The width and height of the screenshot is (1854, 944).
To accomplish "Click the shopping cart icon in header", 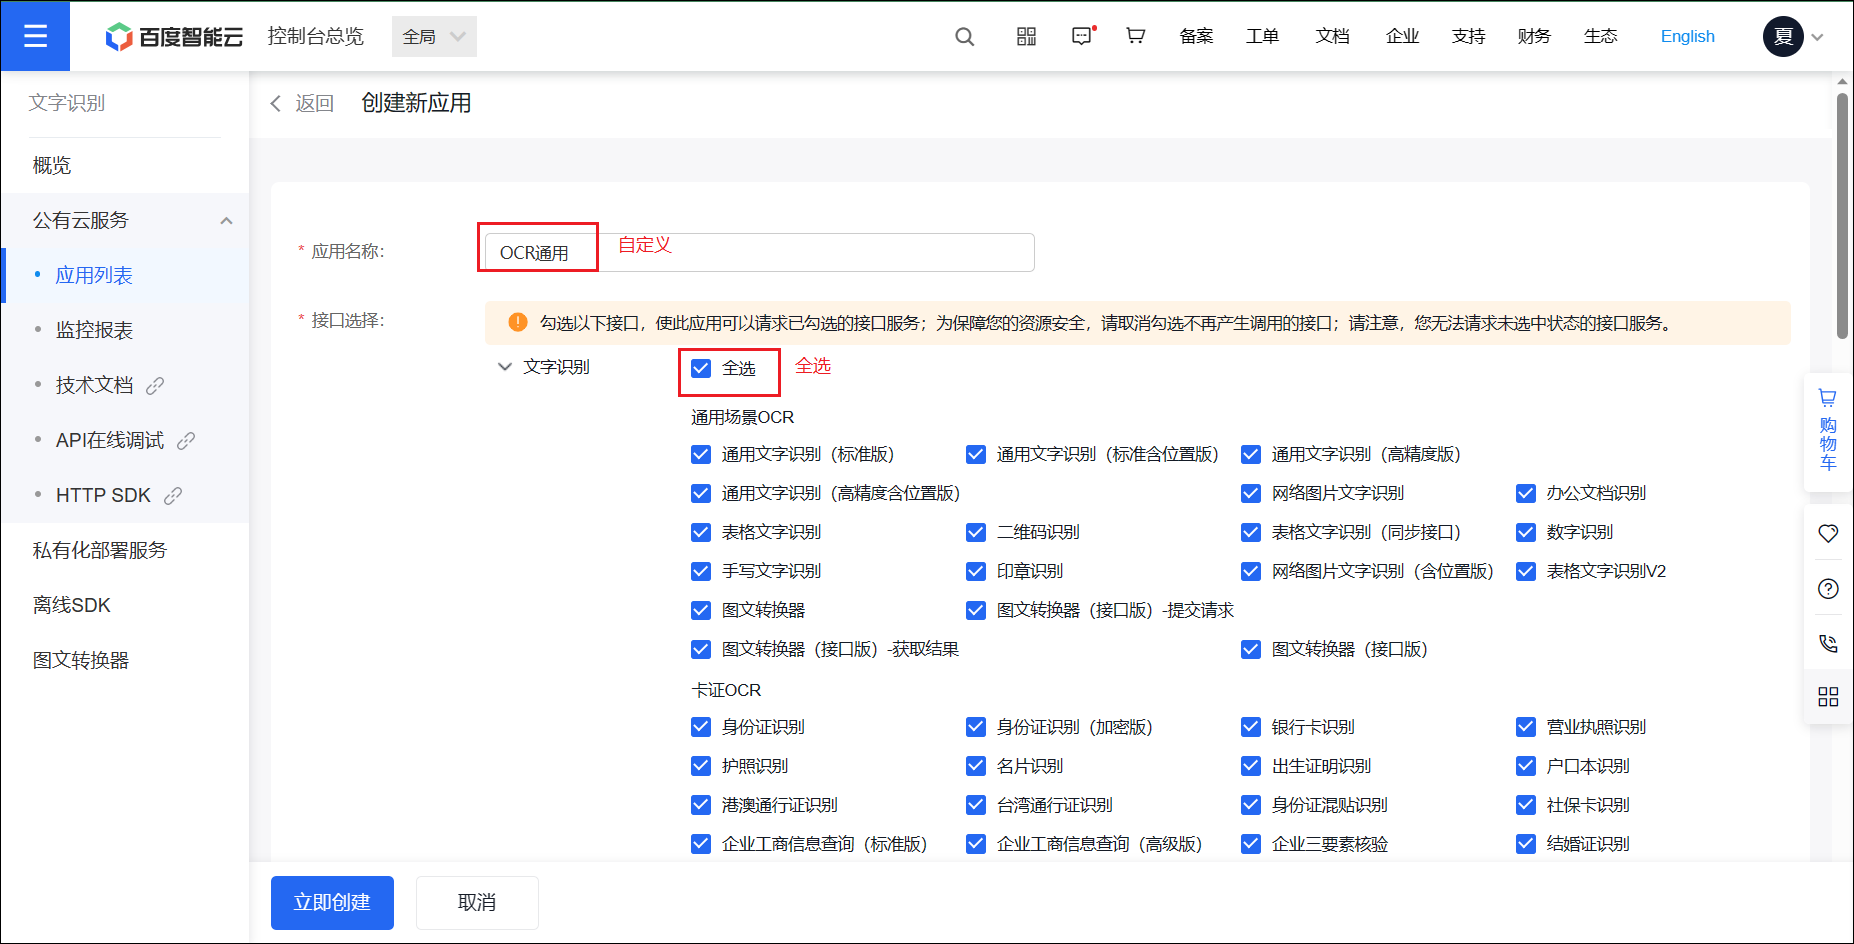I will [x=1135, y=37].
